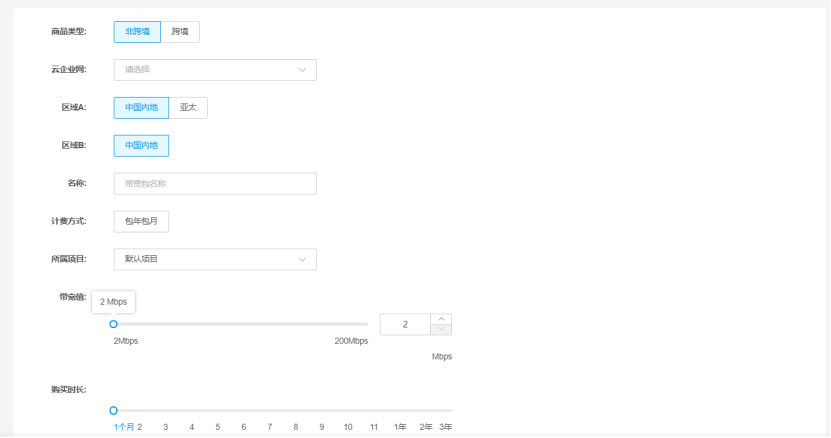Choose 亚太 for 区域A

point(188,108)
